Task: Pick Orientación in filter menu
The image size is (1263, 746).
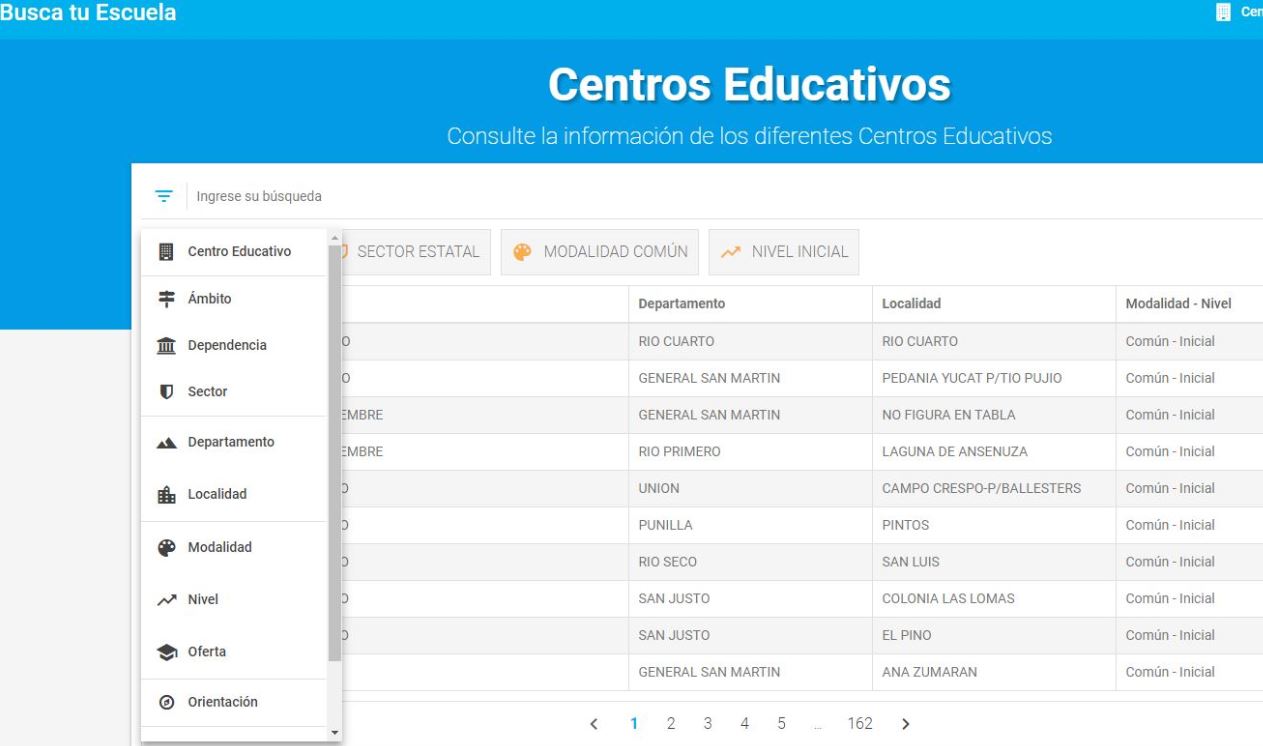Action: 234,702
